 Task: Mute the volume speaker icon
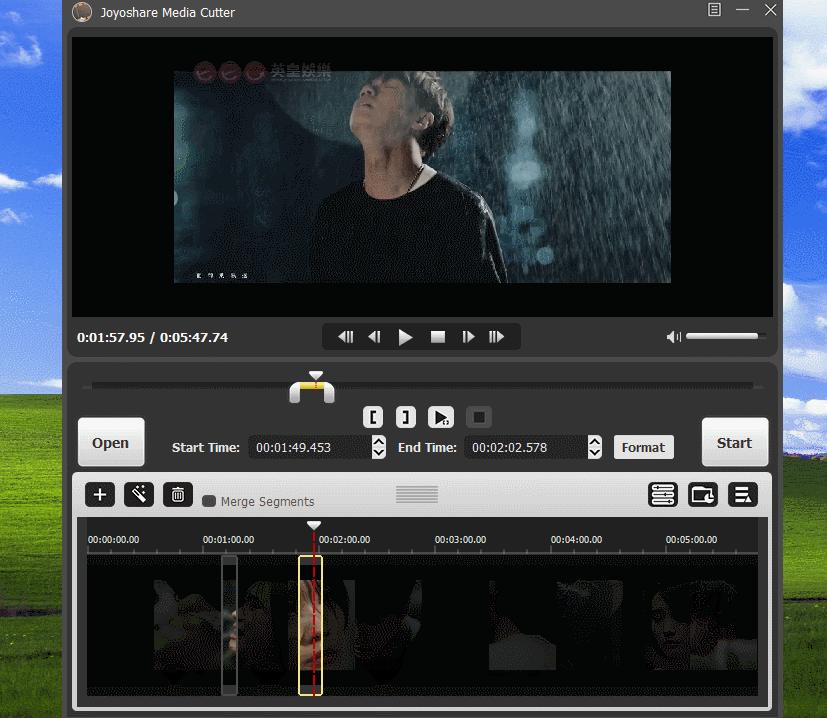[674, 337]
